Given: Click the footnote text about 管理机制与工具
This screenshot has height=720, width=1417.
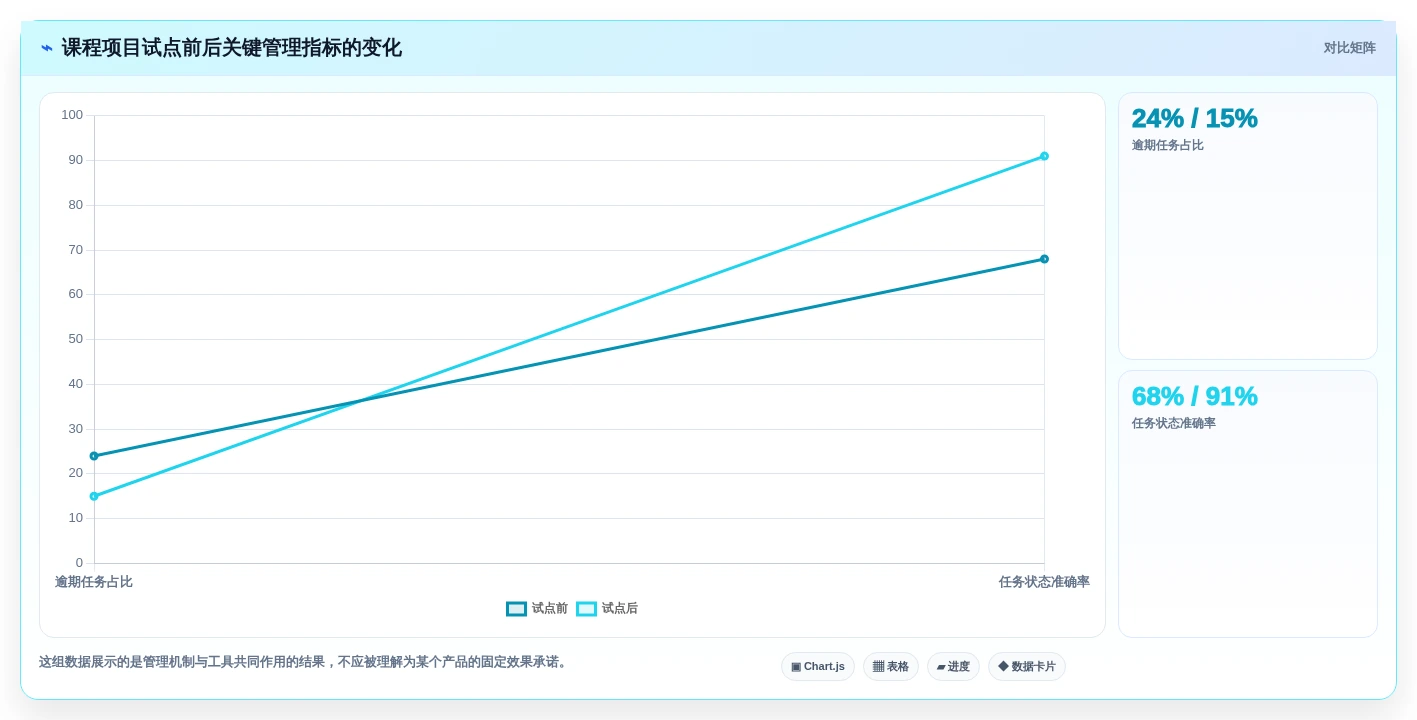Looking at the screenshot, I should [305, 662].
